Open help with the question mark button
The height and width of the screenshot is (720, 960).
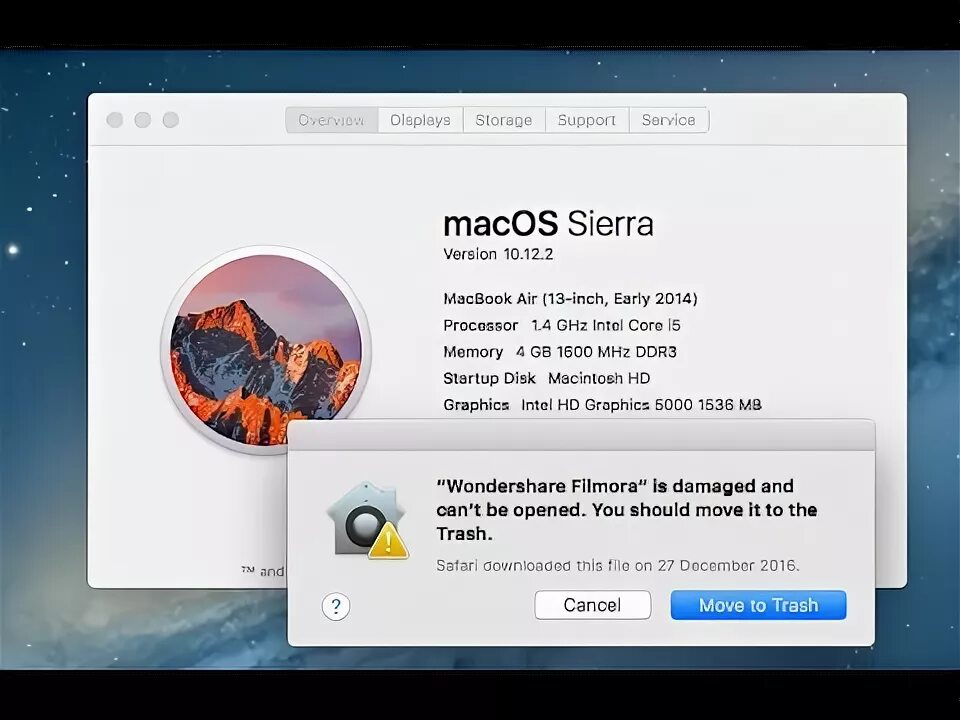tap(336, 607)
